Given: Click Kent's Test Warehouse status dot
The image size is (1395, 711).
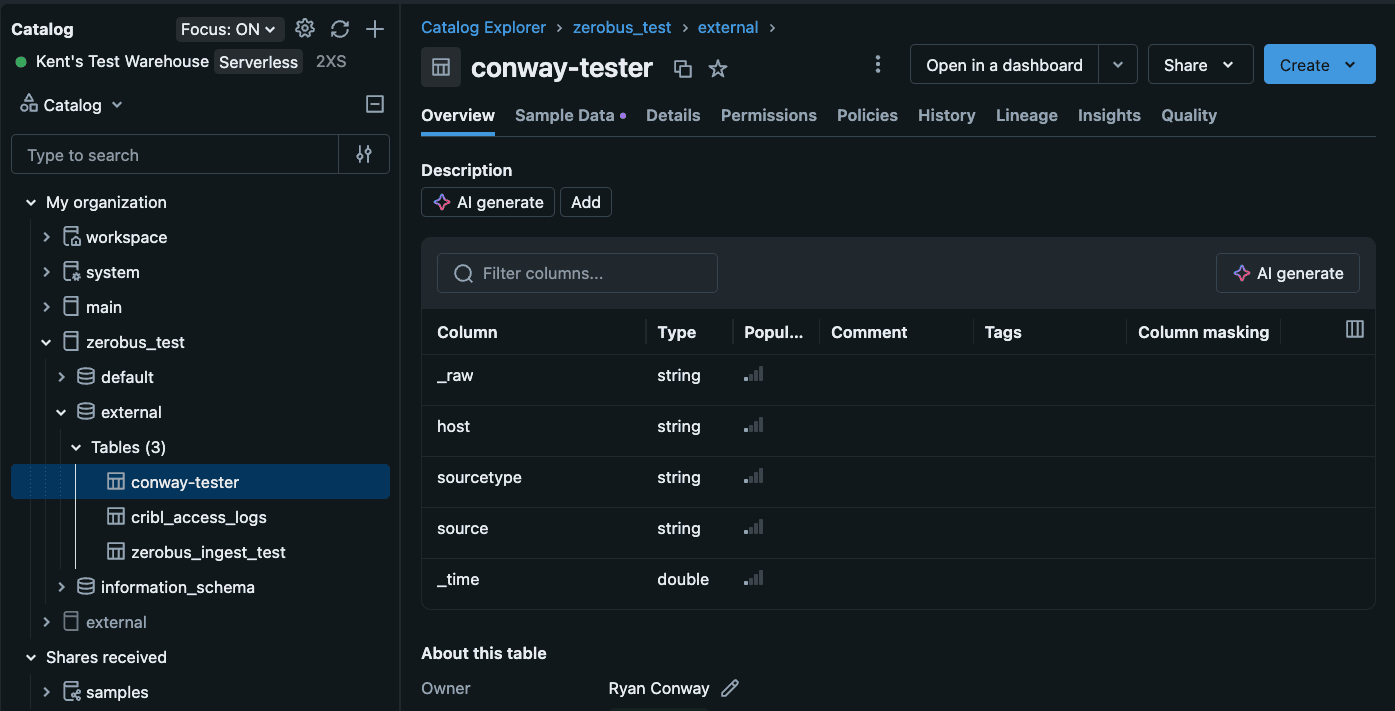Looking at the screenshot, I should pos(21,62).
